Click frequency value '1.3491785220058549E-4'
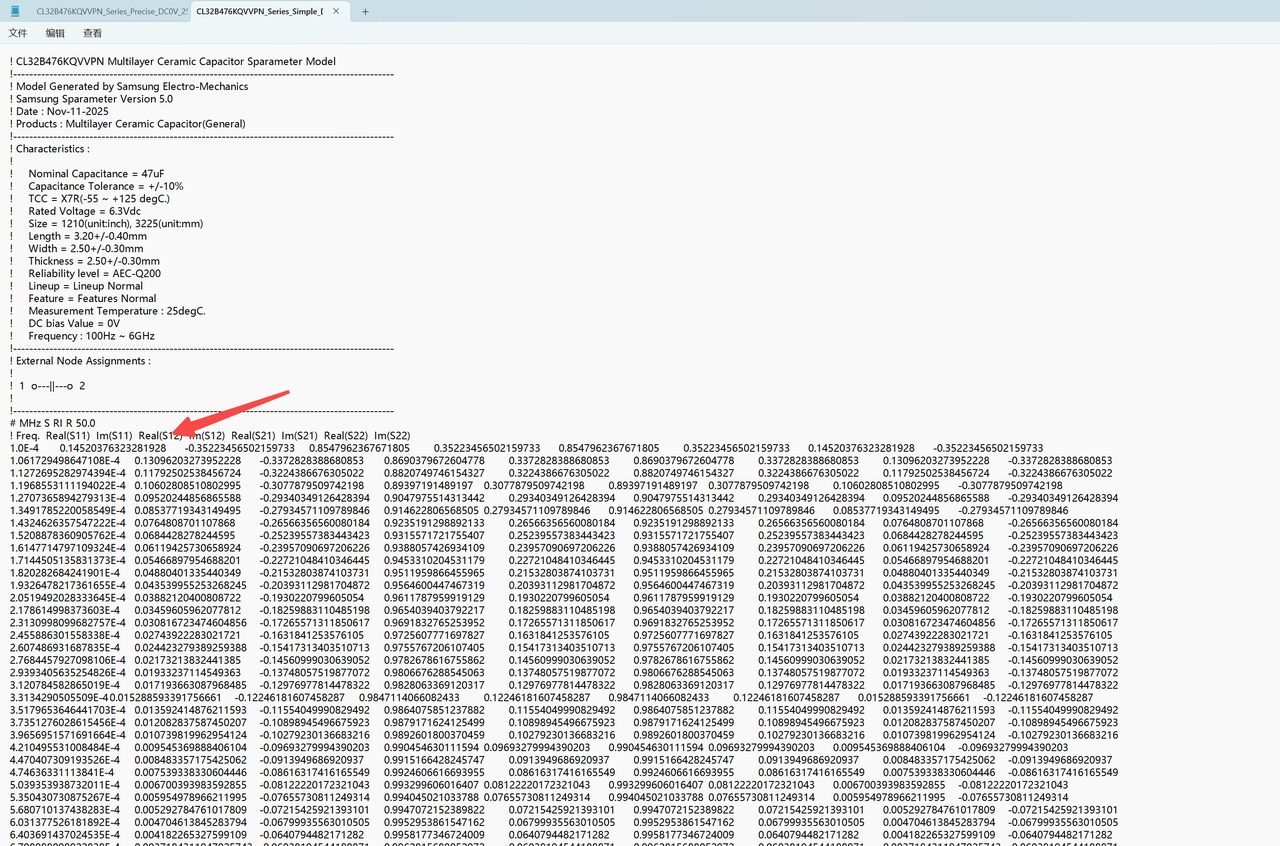1280x846 pixels. (x=69, y=511)
